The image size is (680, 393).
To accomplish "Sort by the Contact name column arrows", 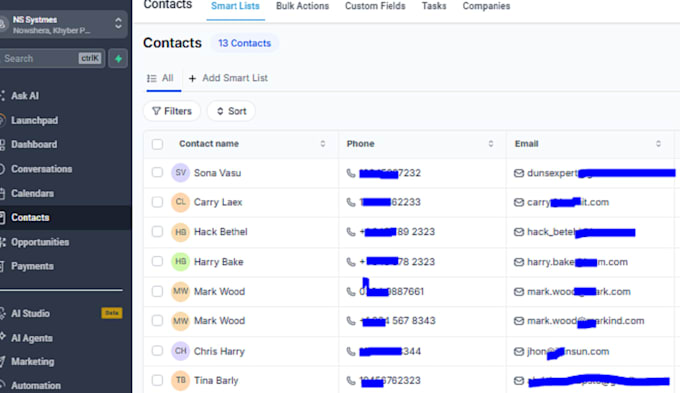I will point(323,144).
